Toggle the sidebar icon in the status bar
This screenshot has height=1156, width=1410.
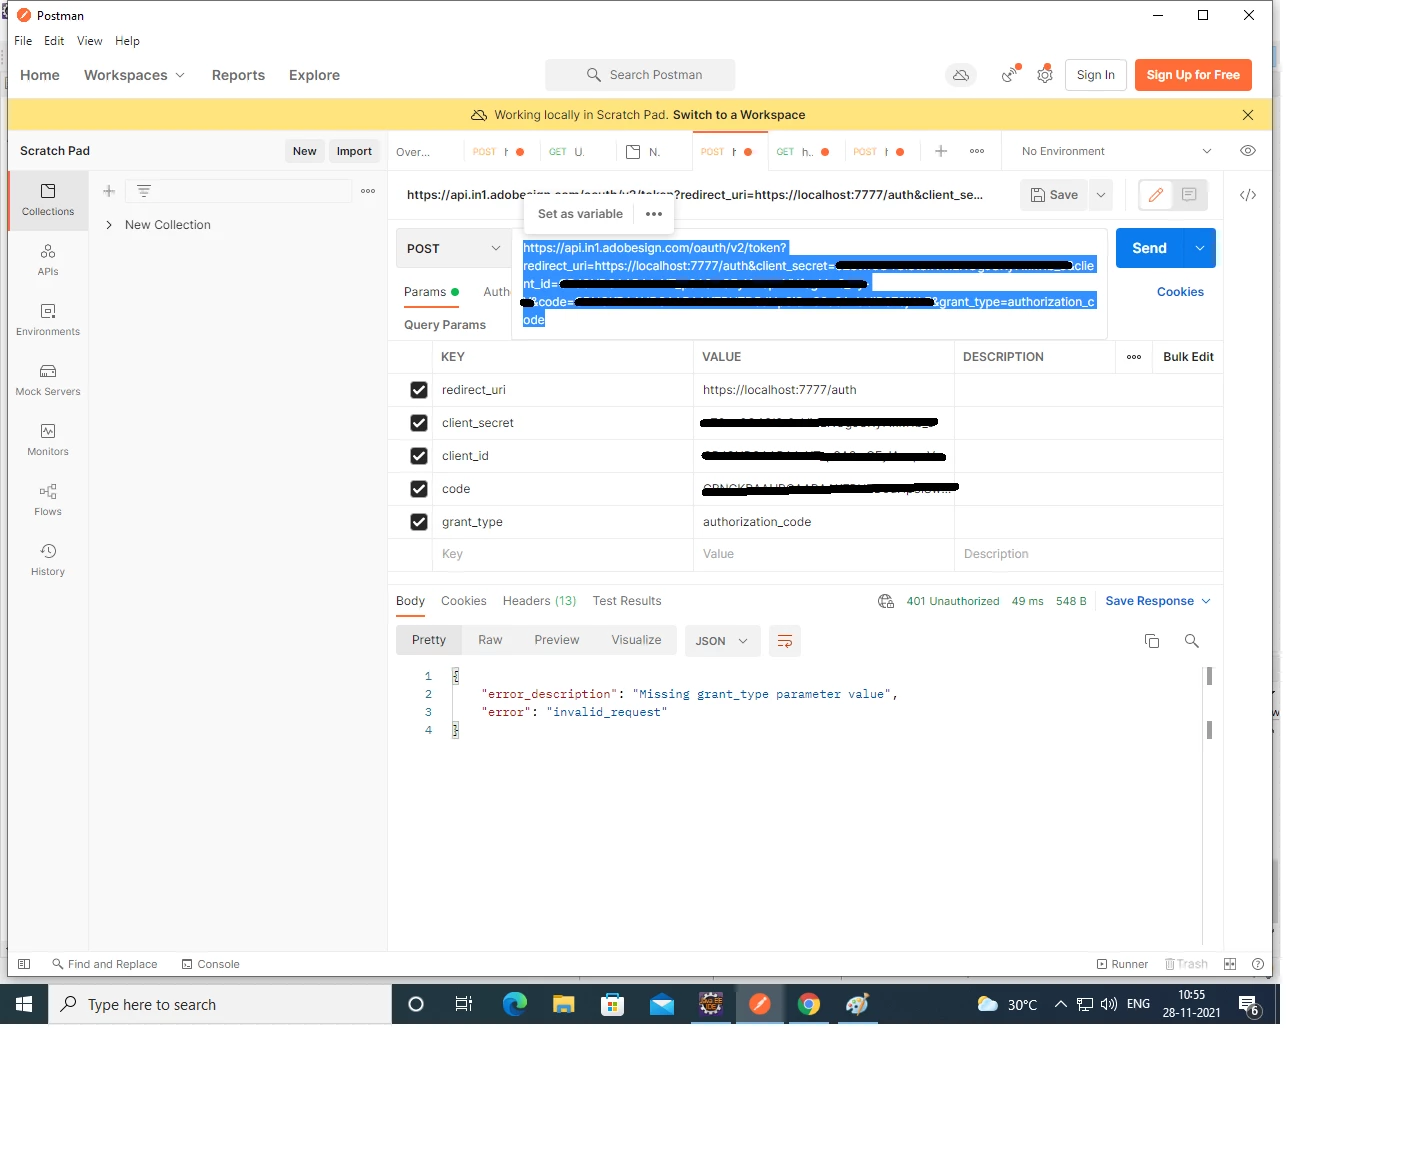point(24,964)
